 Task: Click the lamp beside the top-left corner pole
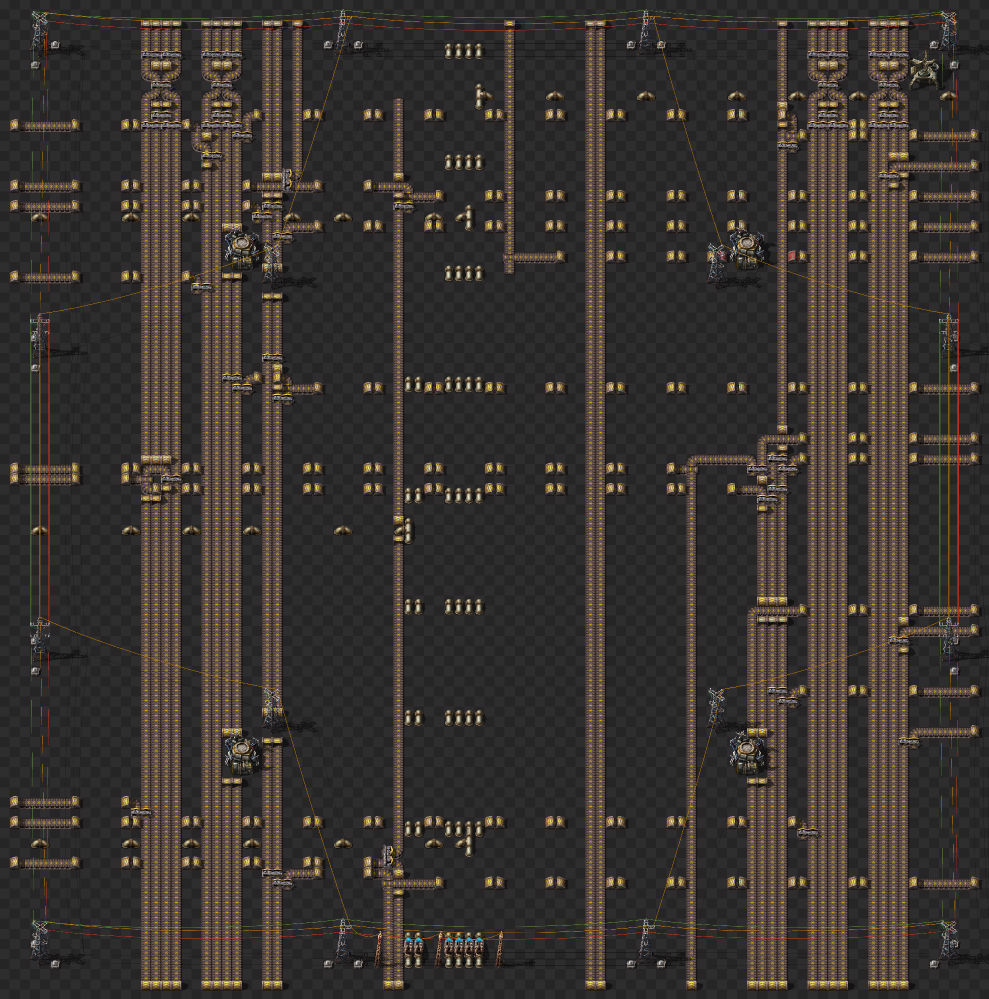55,45
